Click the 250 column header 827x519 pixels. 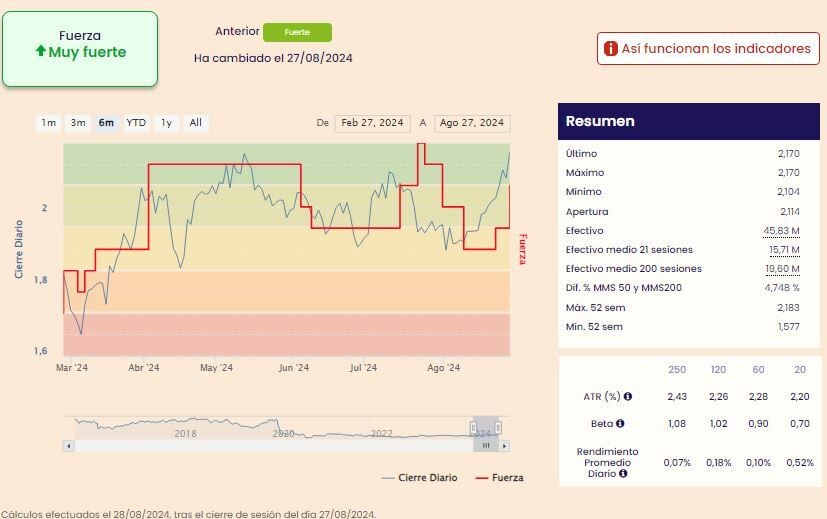pos(677,370)
